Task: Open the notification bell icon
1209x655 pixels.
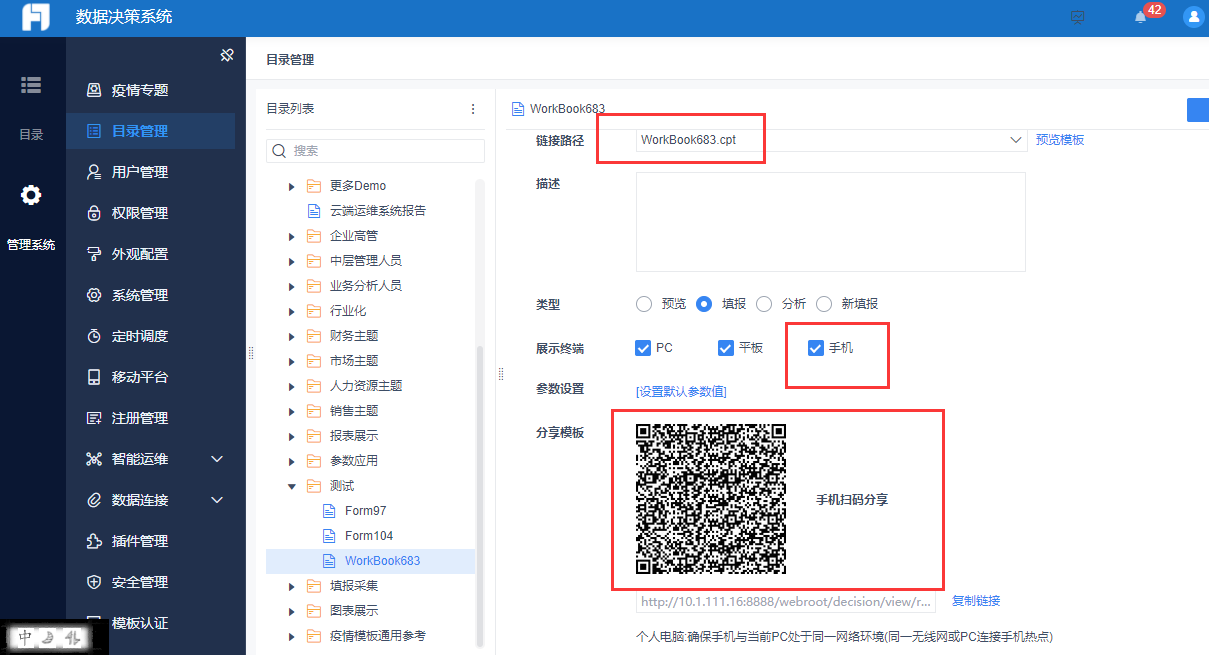Action: pyautogui.click(x=1140, y=17)
